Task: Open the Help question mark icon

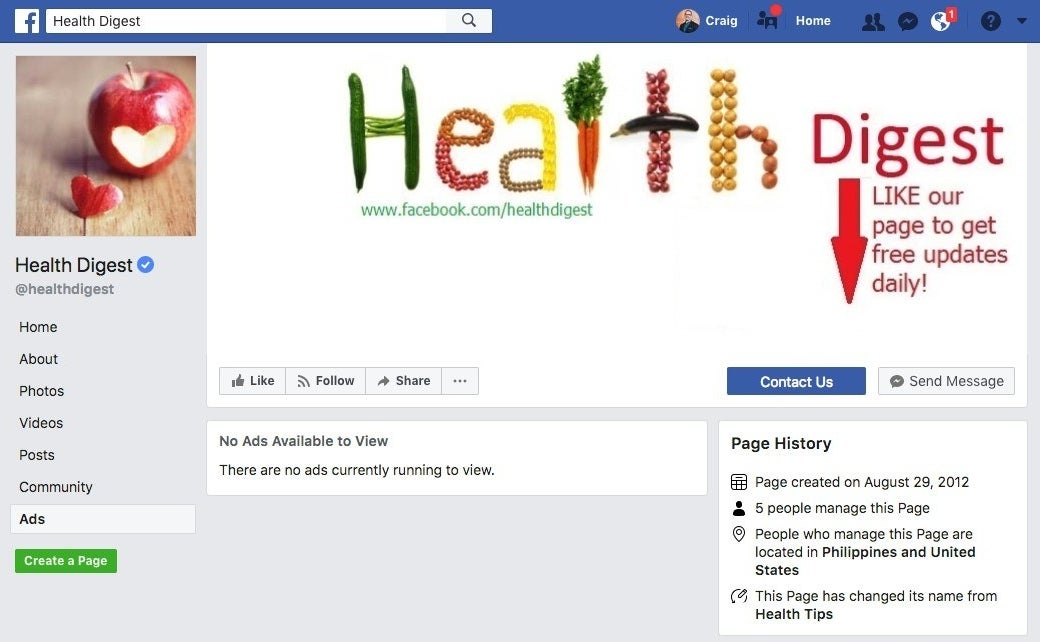Action: 990,21
